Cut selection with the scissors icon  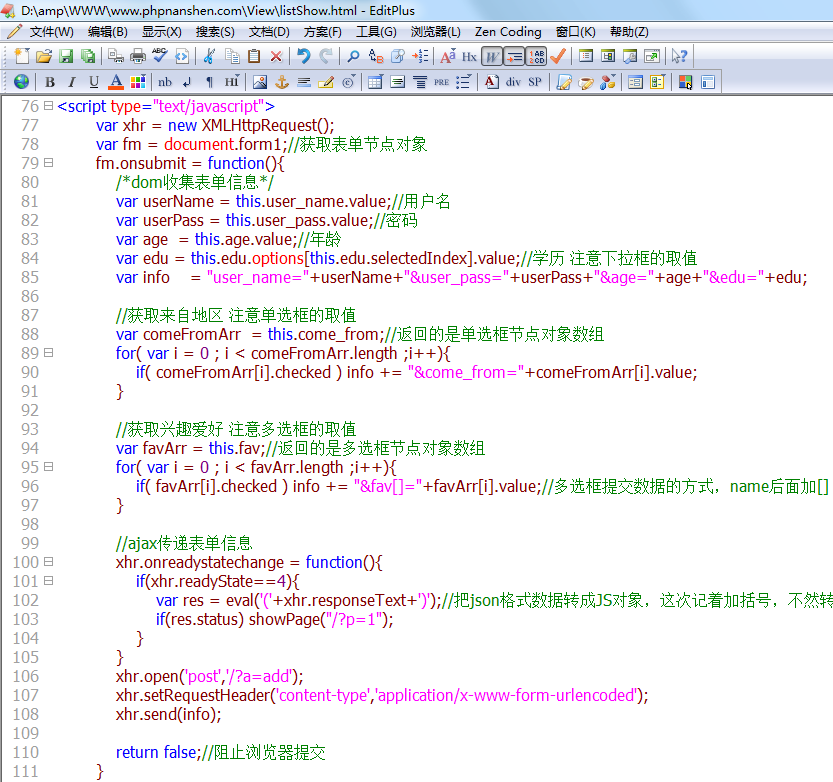tap(209, 56)
